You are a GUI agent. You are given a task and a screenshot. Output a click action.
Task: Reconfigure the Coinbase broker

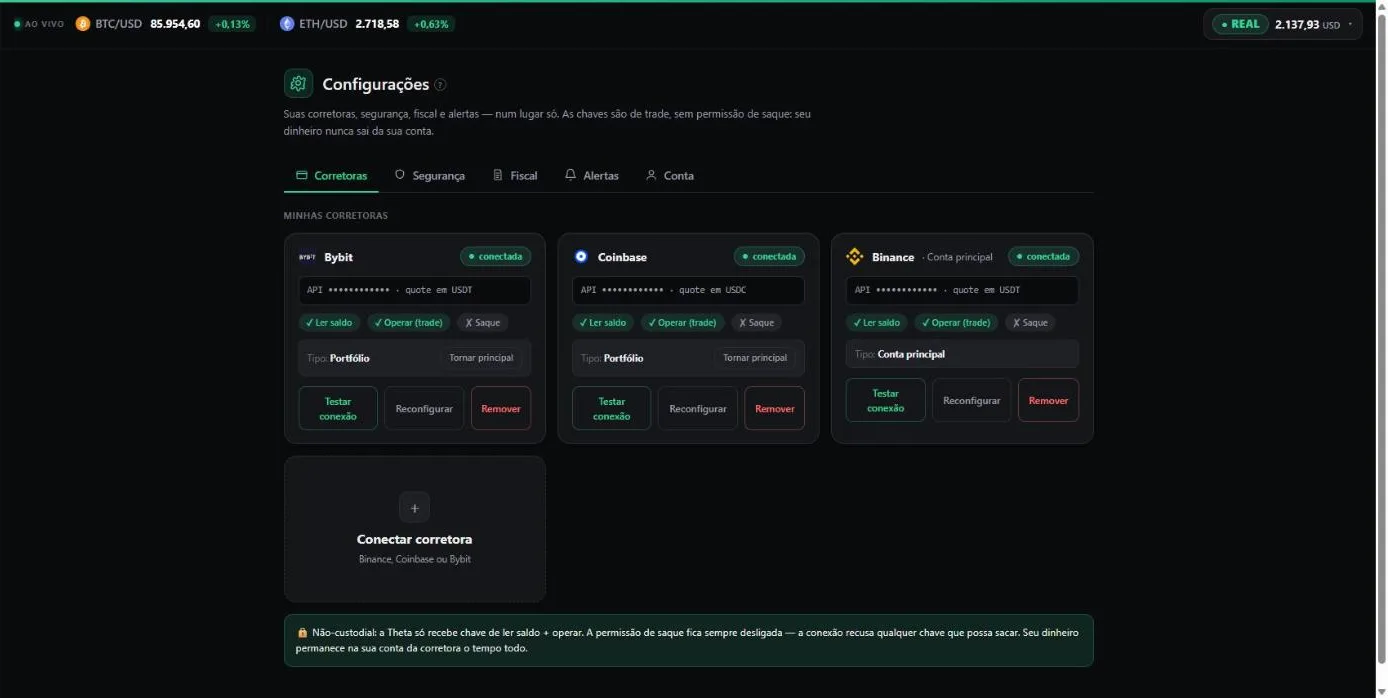pos(698,408)
